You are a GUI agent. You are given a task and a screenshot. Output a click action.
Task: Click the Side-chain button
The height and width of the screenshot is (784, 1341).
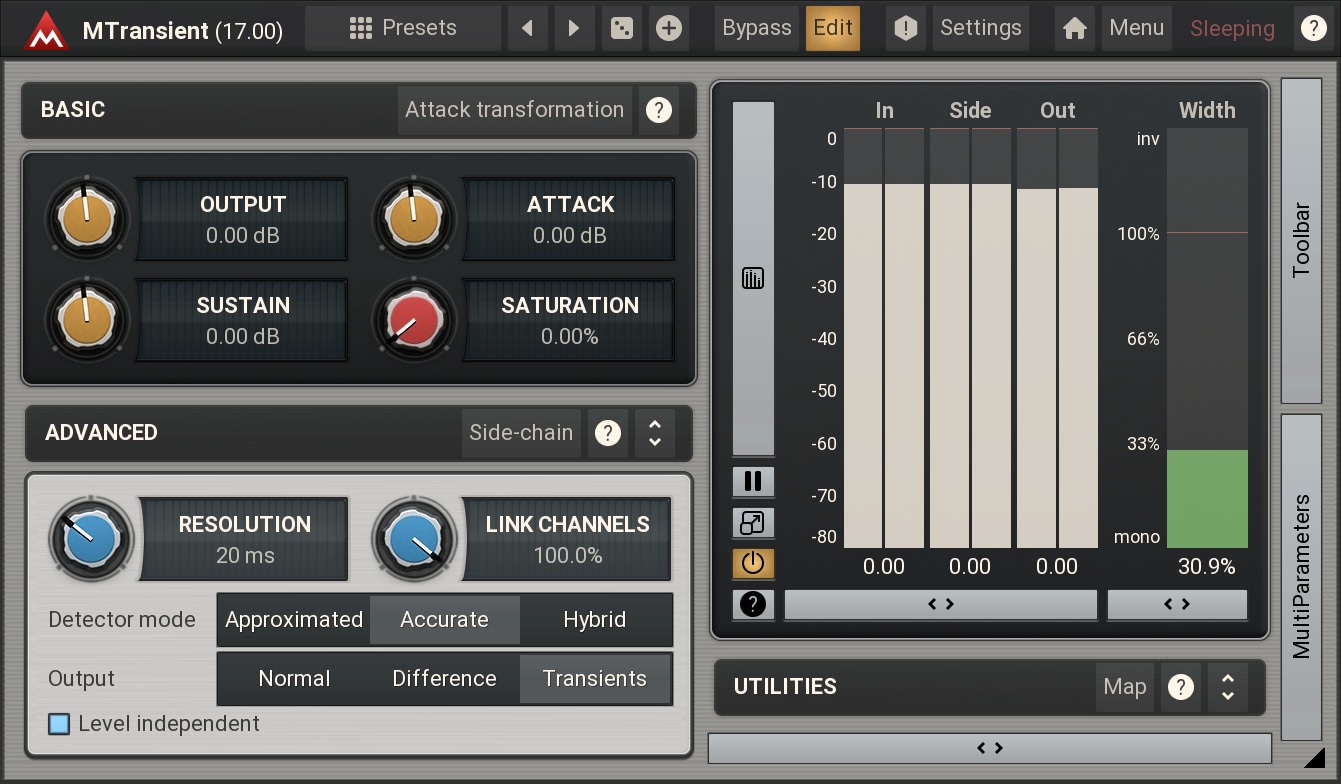521,433
